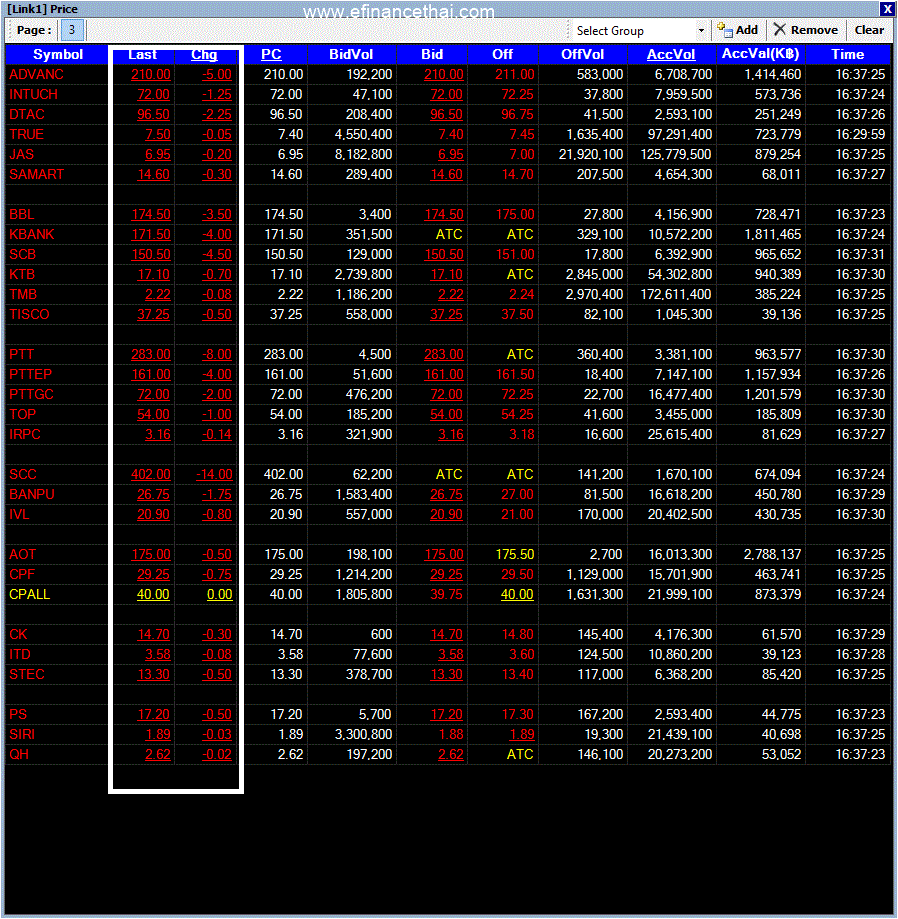Select the ITD symbol
This screenshot has height=919, width=898.
20,654
